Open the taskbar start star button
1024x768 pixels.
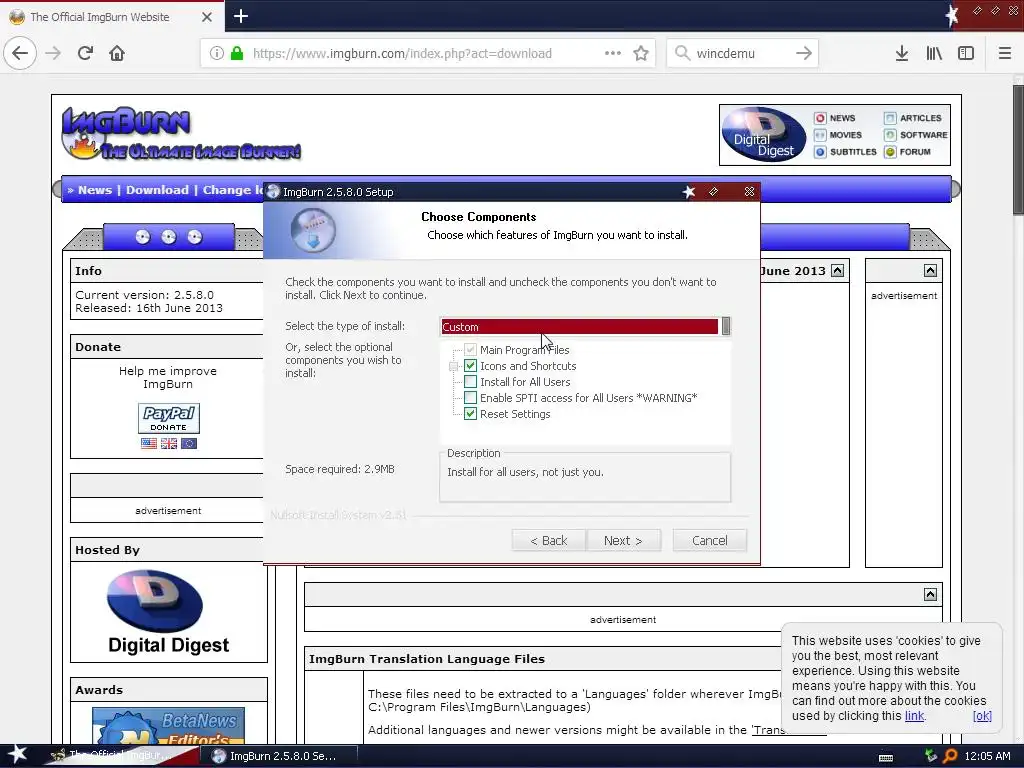tap(17, 755)
